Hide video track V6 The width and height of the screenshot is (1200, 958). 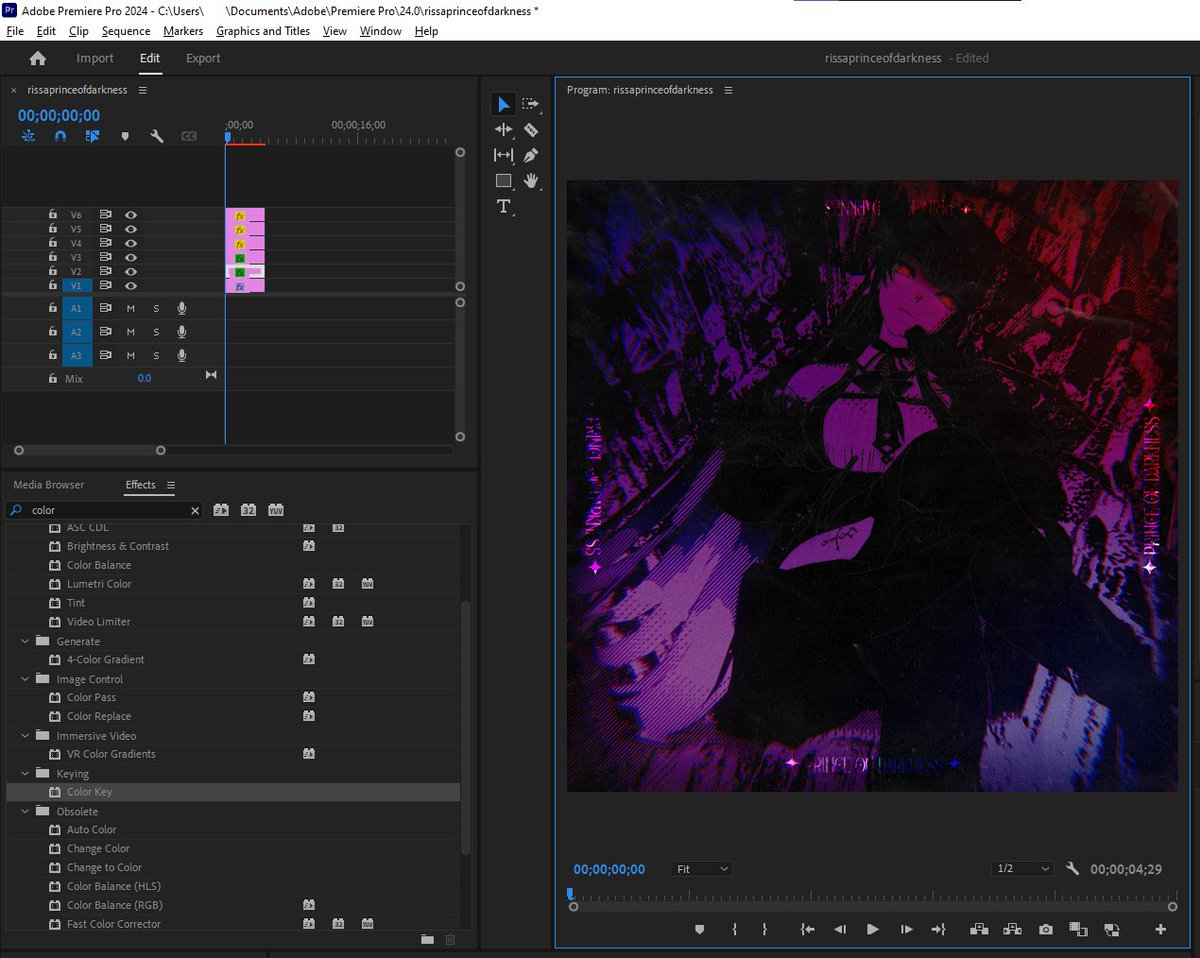point(130,215)
